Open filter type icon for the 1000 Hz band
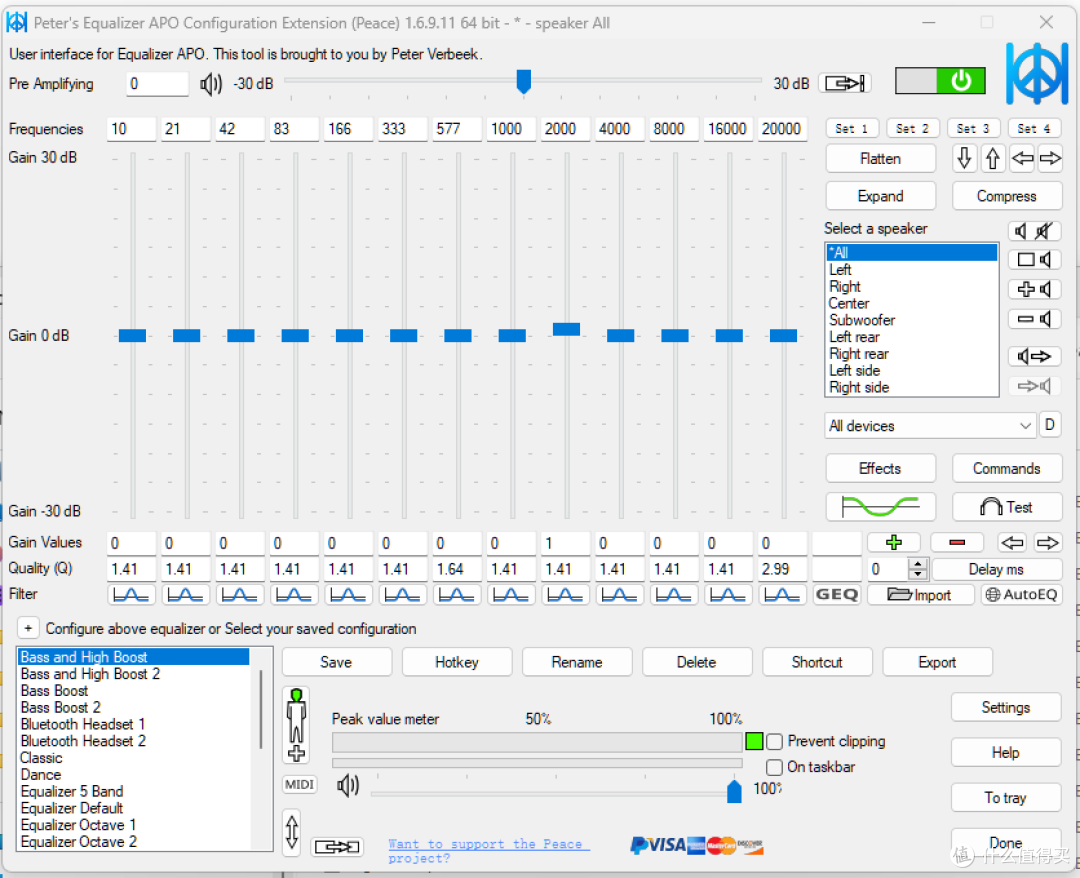The height and width of the screenshot is (878, 1080). coord(510,594)
